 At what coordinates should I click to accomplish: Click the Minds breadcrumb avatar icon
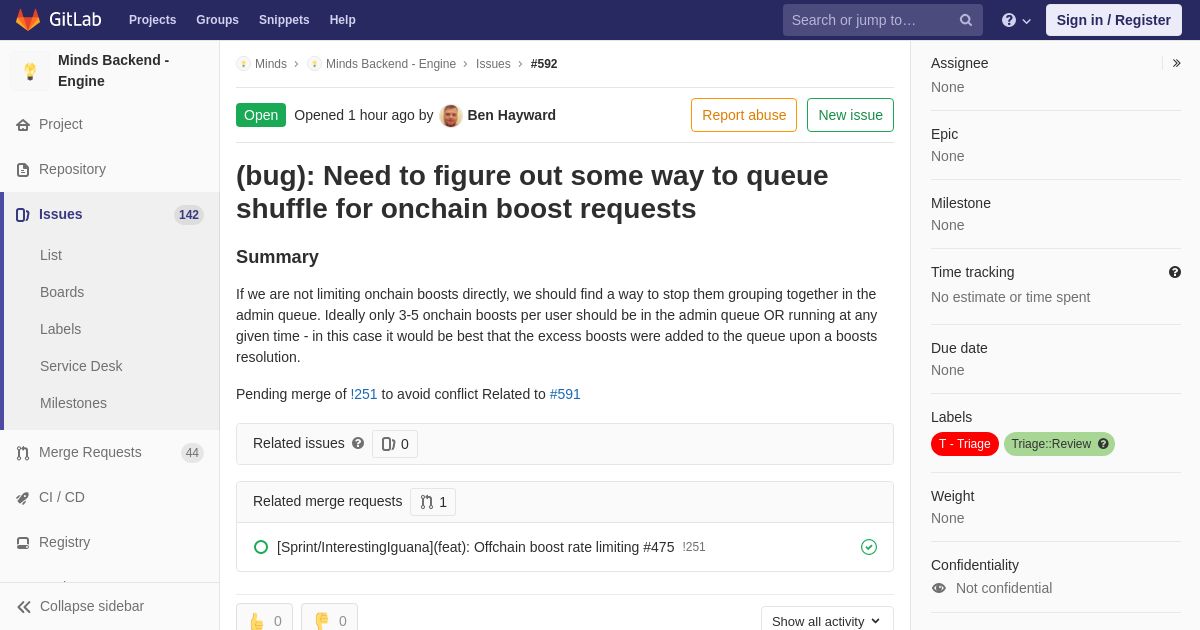(x=243, y=64)
